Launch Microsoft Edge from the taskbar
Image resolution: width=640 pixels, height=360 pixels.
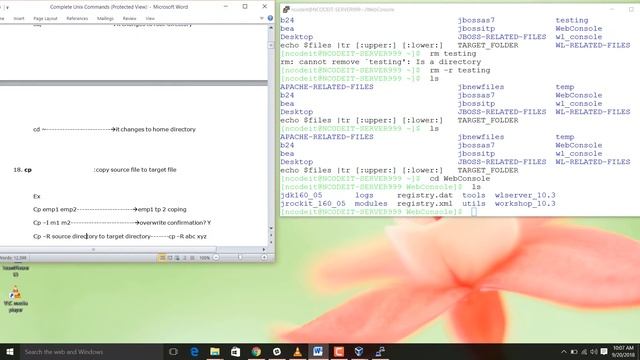pos(195,352)
